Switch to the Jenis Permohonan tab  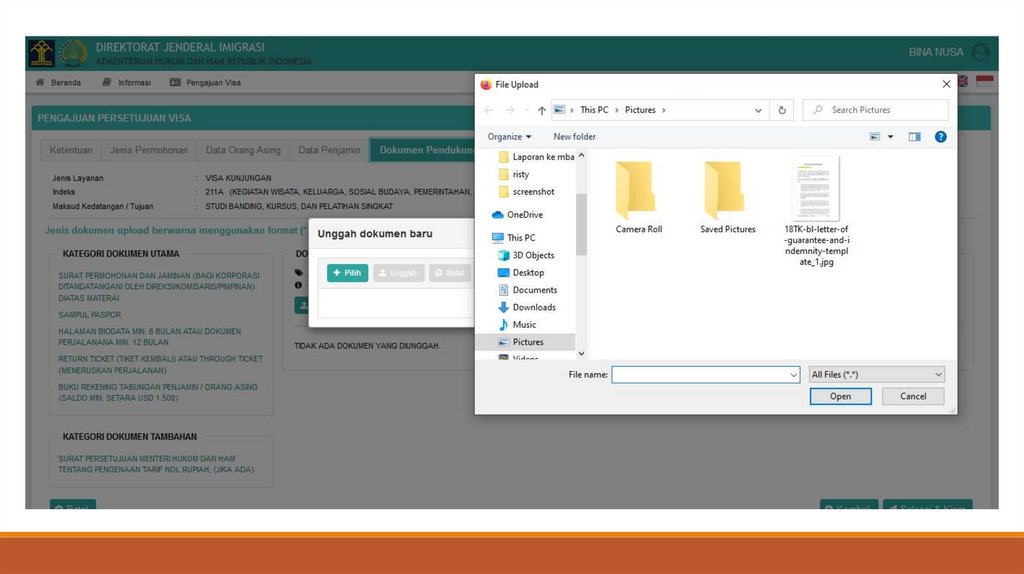149,150
